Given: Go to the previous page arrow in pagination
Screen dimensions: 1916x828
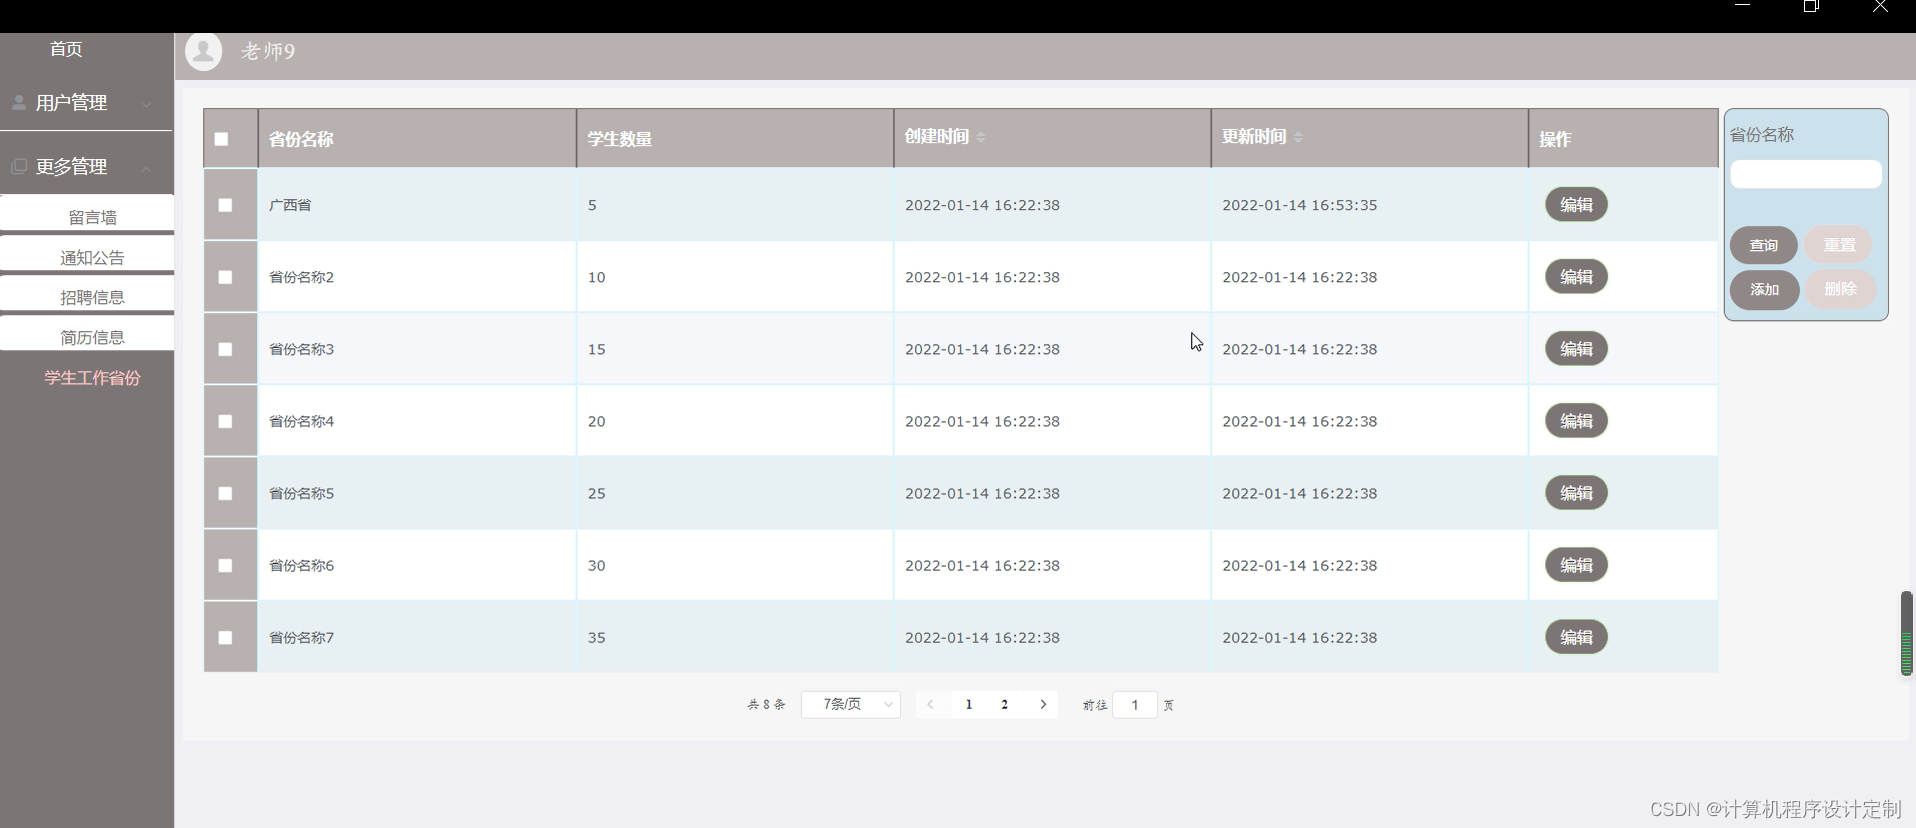Looking at the screenshot, I should [x=930, y=705].
